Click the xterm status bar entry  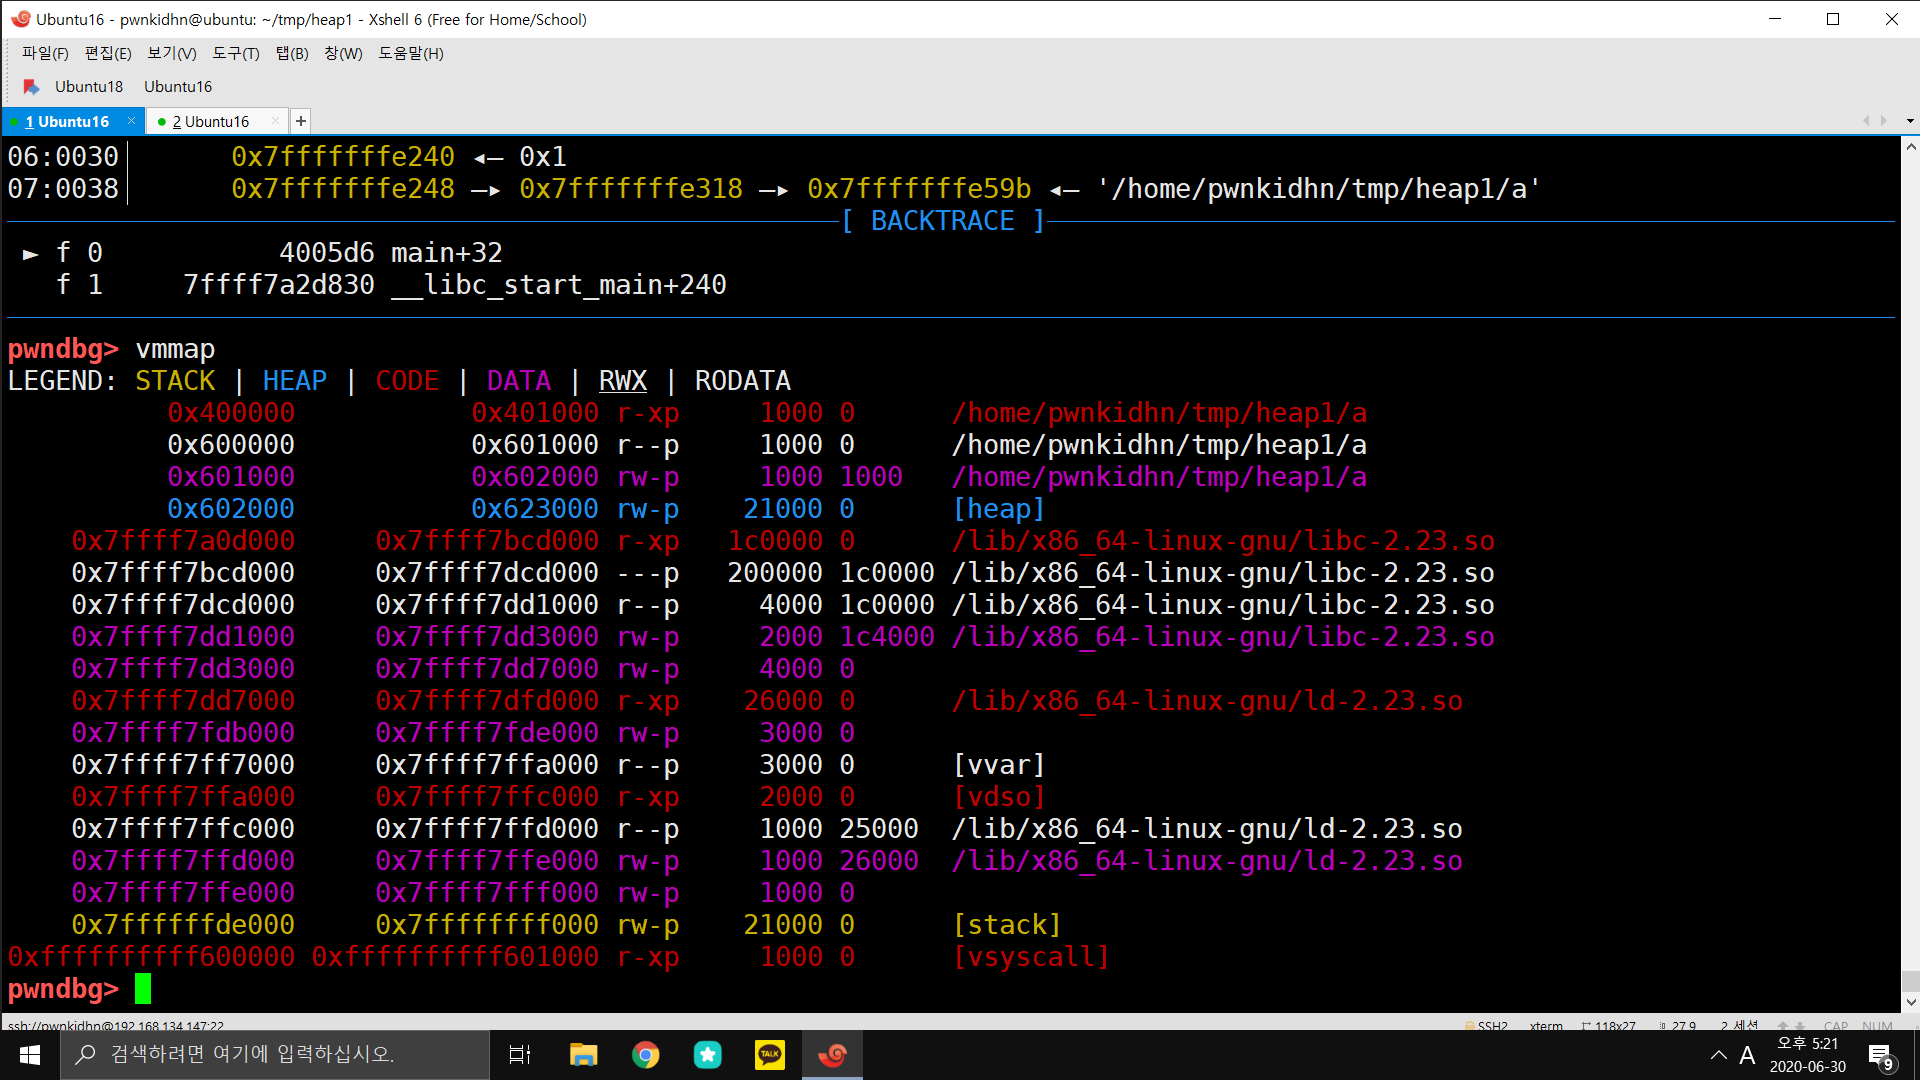tap(1546, 1026)
